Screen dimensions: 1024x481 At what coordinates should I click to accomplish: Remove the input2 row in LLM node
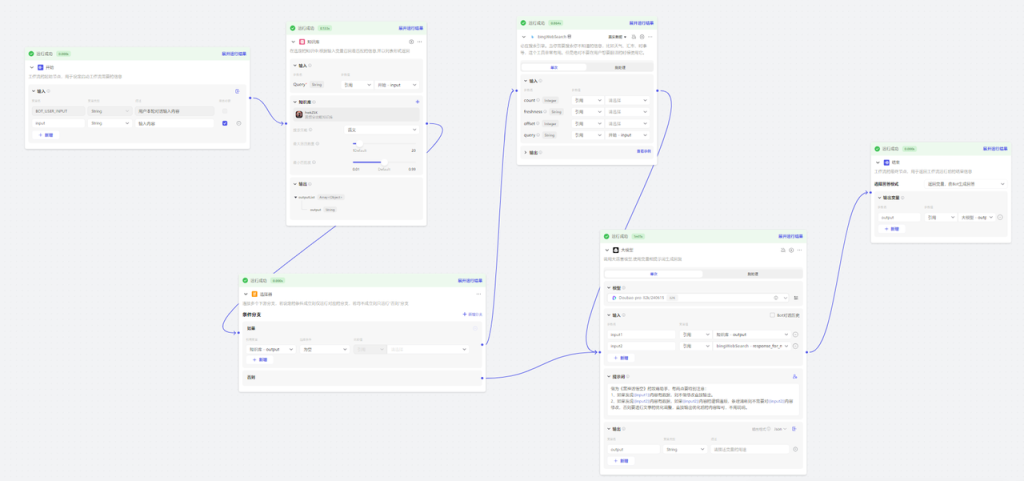point(795,346)
